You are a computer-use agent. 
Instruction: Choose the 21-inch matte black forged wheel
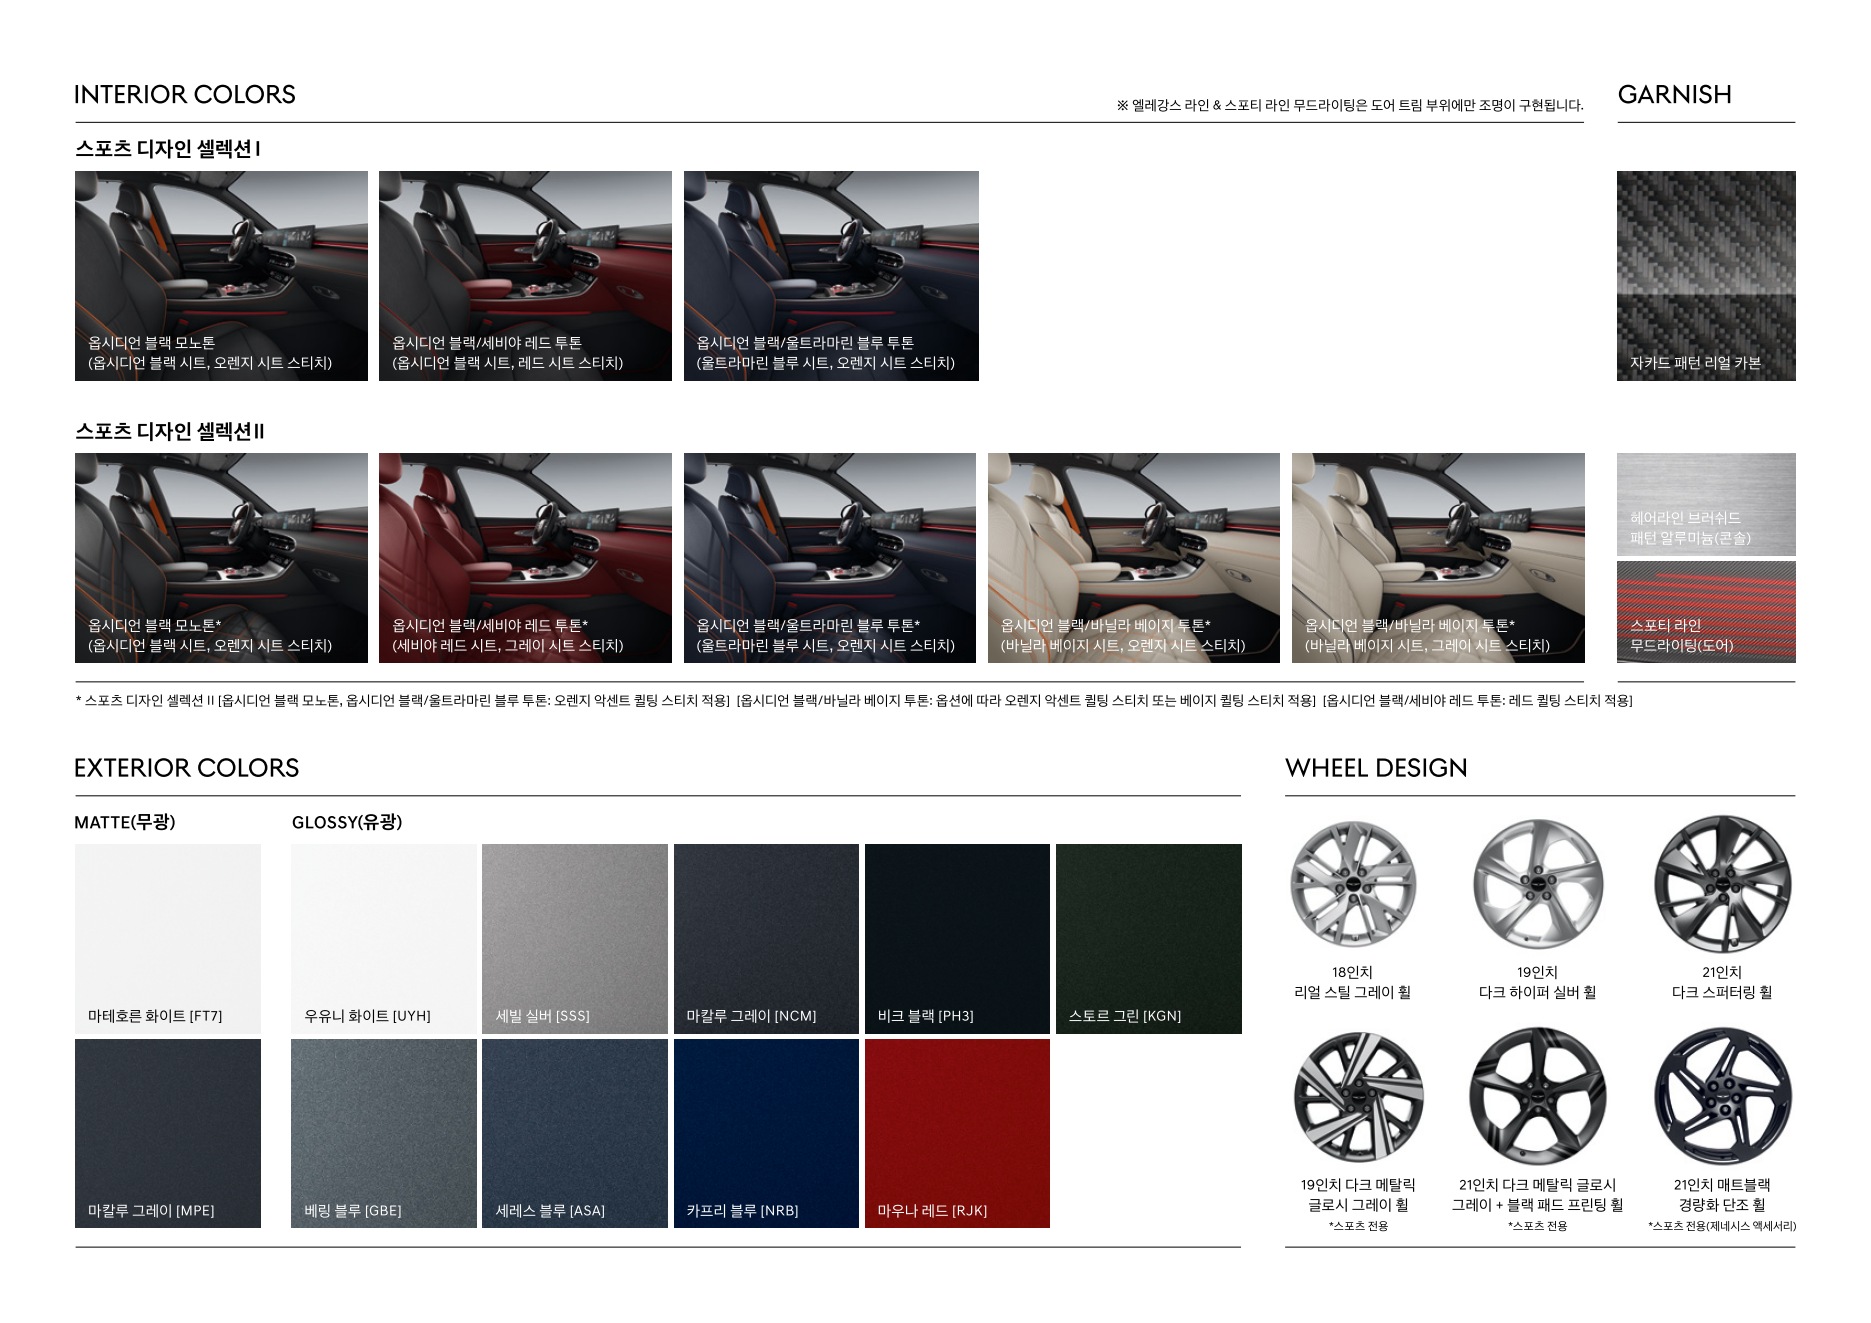pyautogui.click(x=1722, y=1097)
